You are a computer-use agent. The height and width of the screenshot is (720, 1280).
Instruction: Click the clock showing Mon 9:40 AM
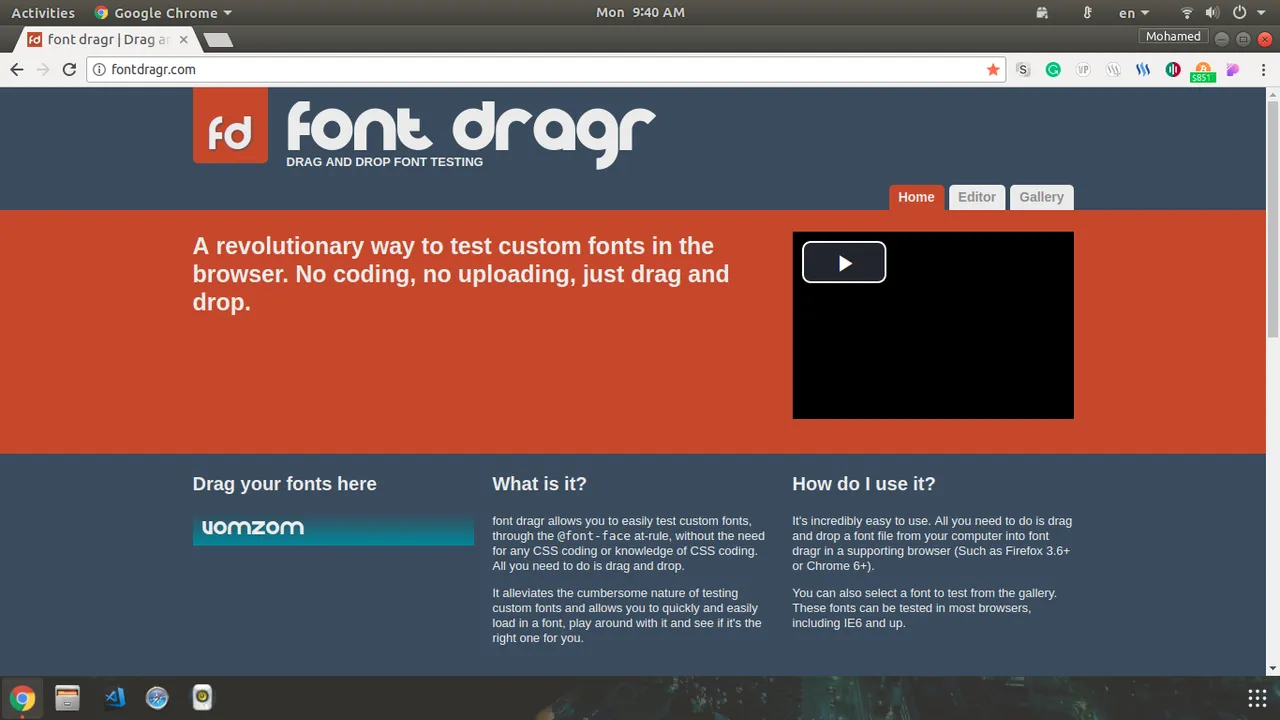tap(640, 12)
